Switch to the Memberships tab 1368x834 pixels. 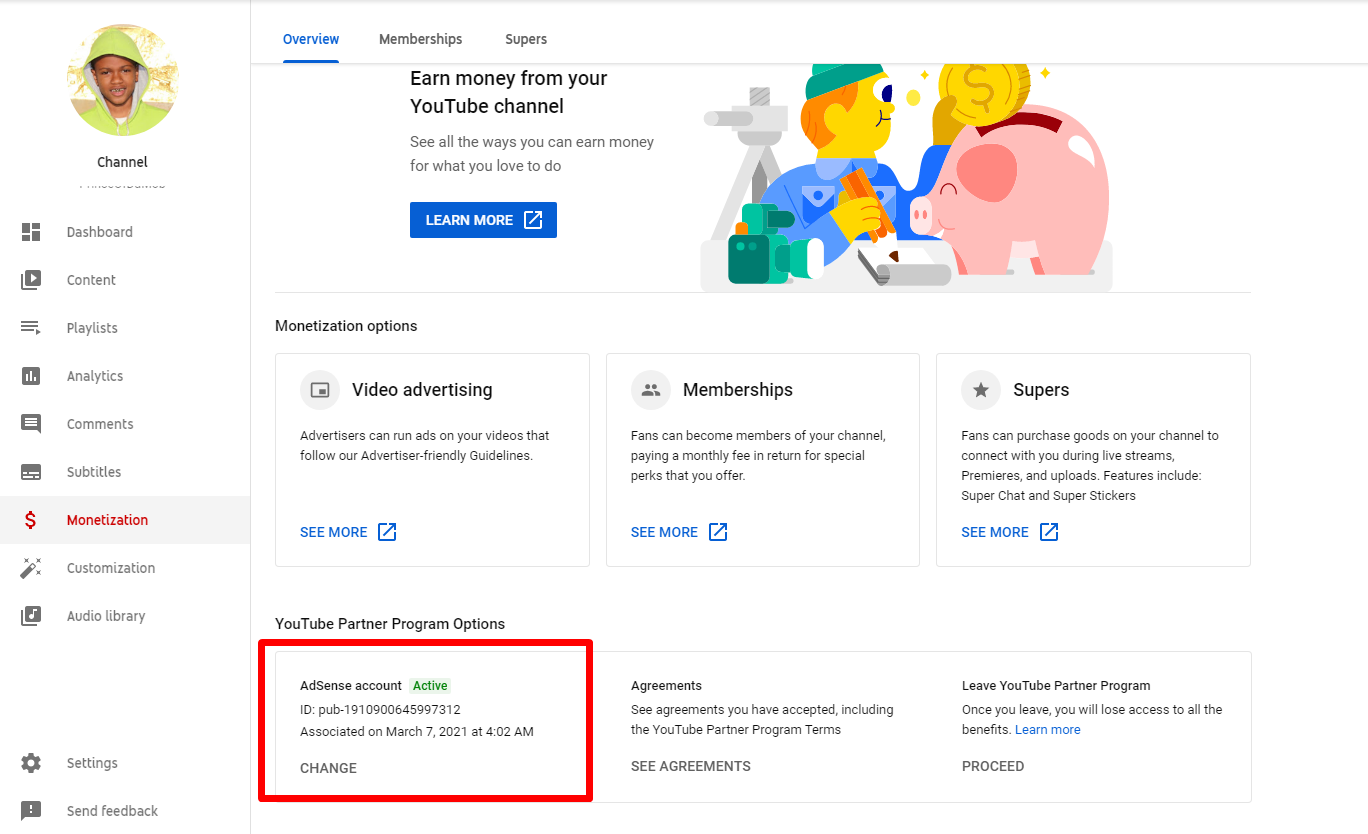(421, 39)
